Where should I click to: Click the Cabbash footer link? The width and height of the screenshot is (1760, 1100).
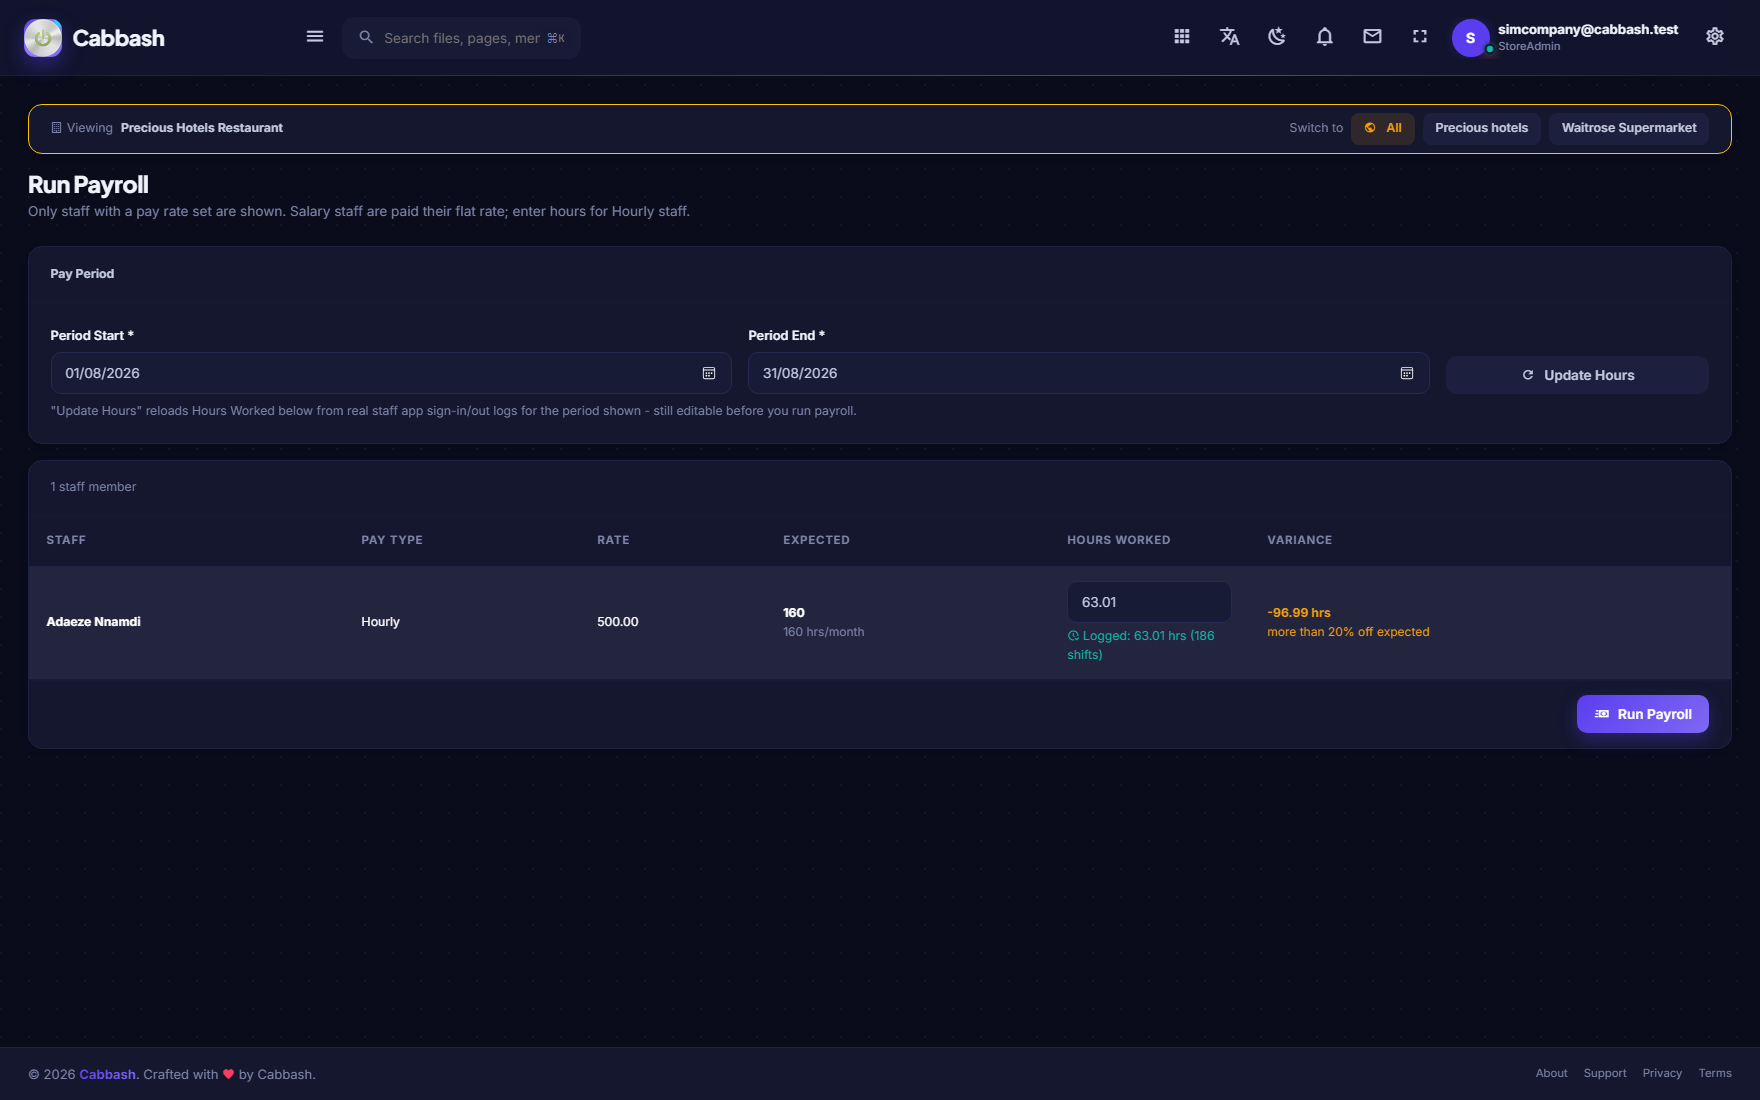tap(108, 1074)
